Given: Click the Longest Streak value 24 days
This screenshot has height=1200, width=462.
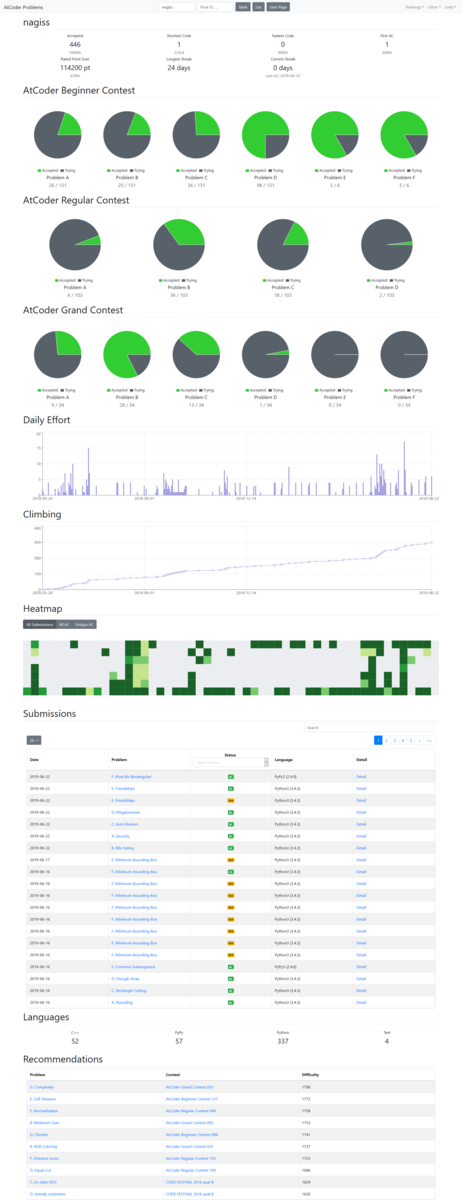Looking at the screenshot, I should tap(178, 68).
